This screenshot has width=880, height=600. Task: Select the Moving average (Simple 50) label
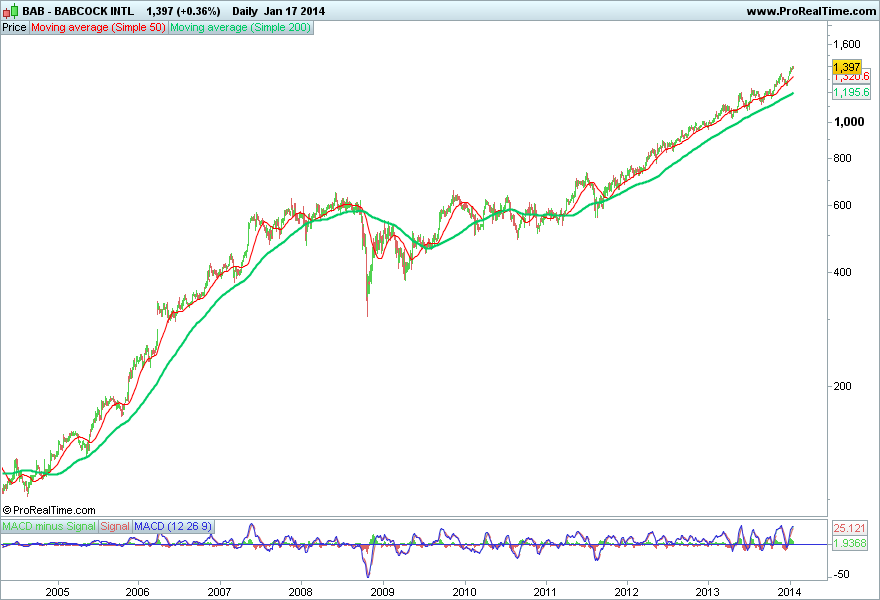tap(98, 28)
